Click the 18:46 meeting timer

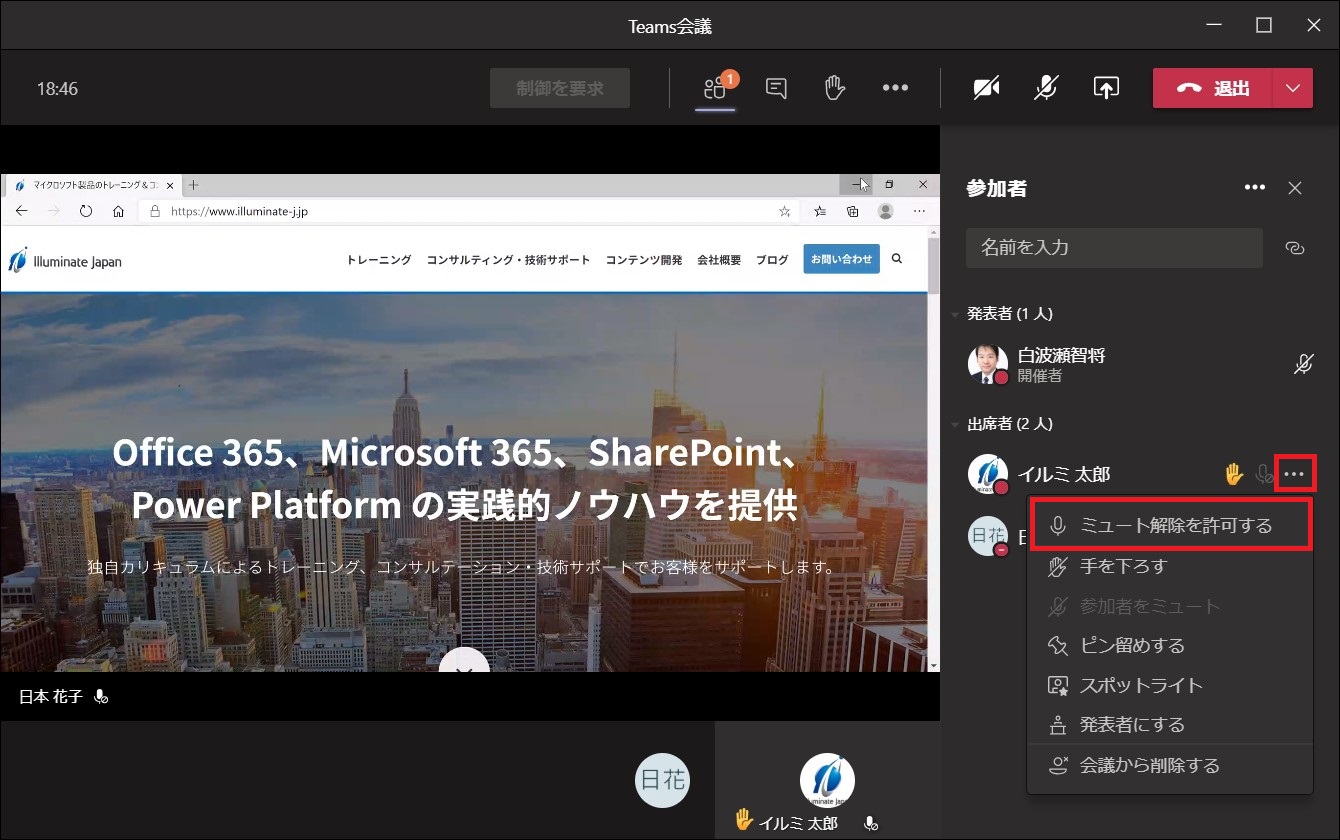[58, 88]
